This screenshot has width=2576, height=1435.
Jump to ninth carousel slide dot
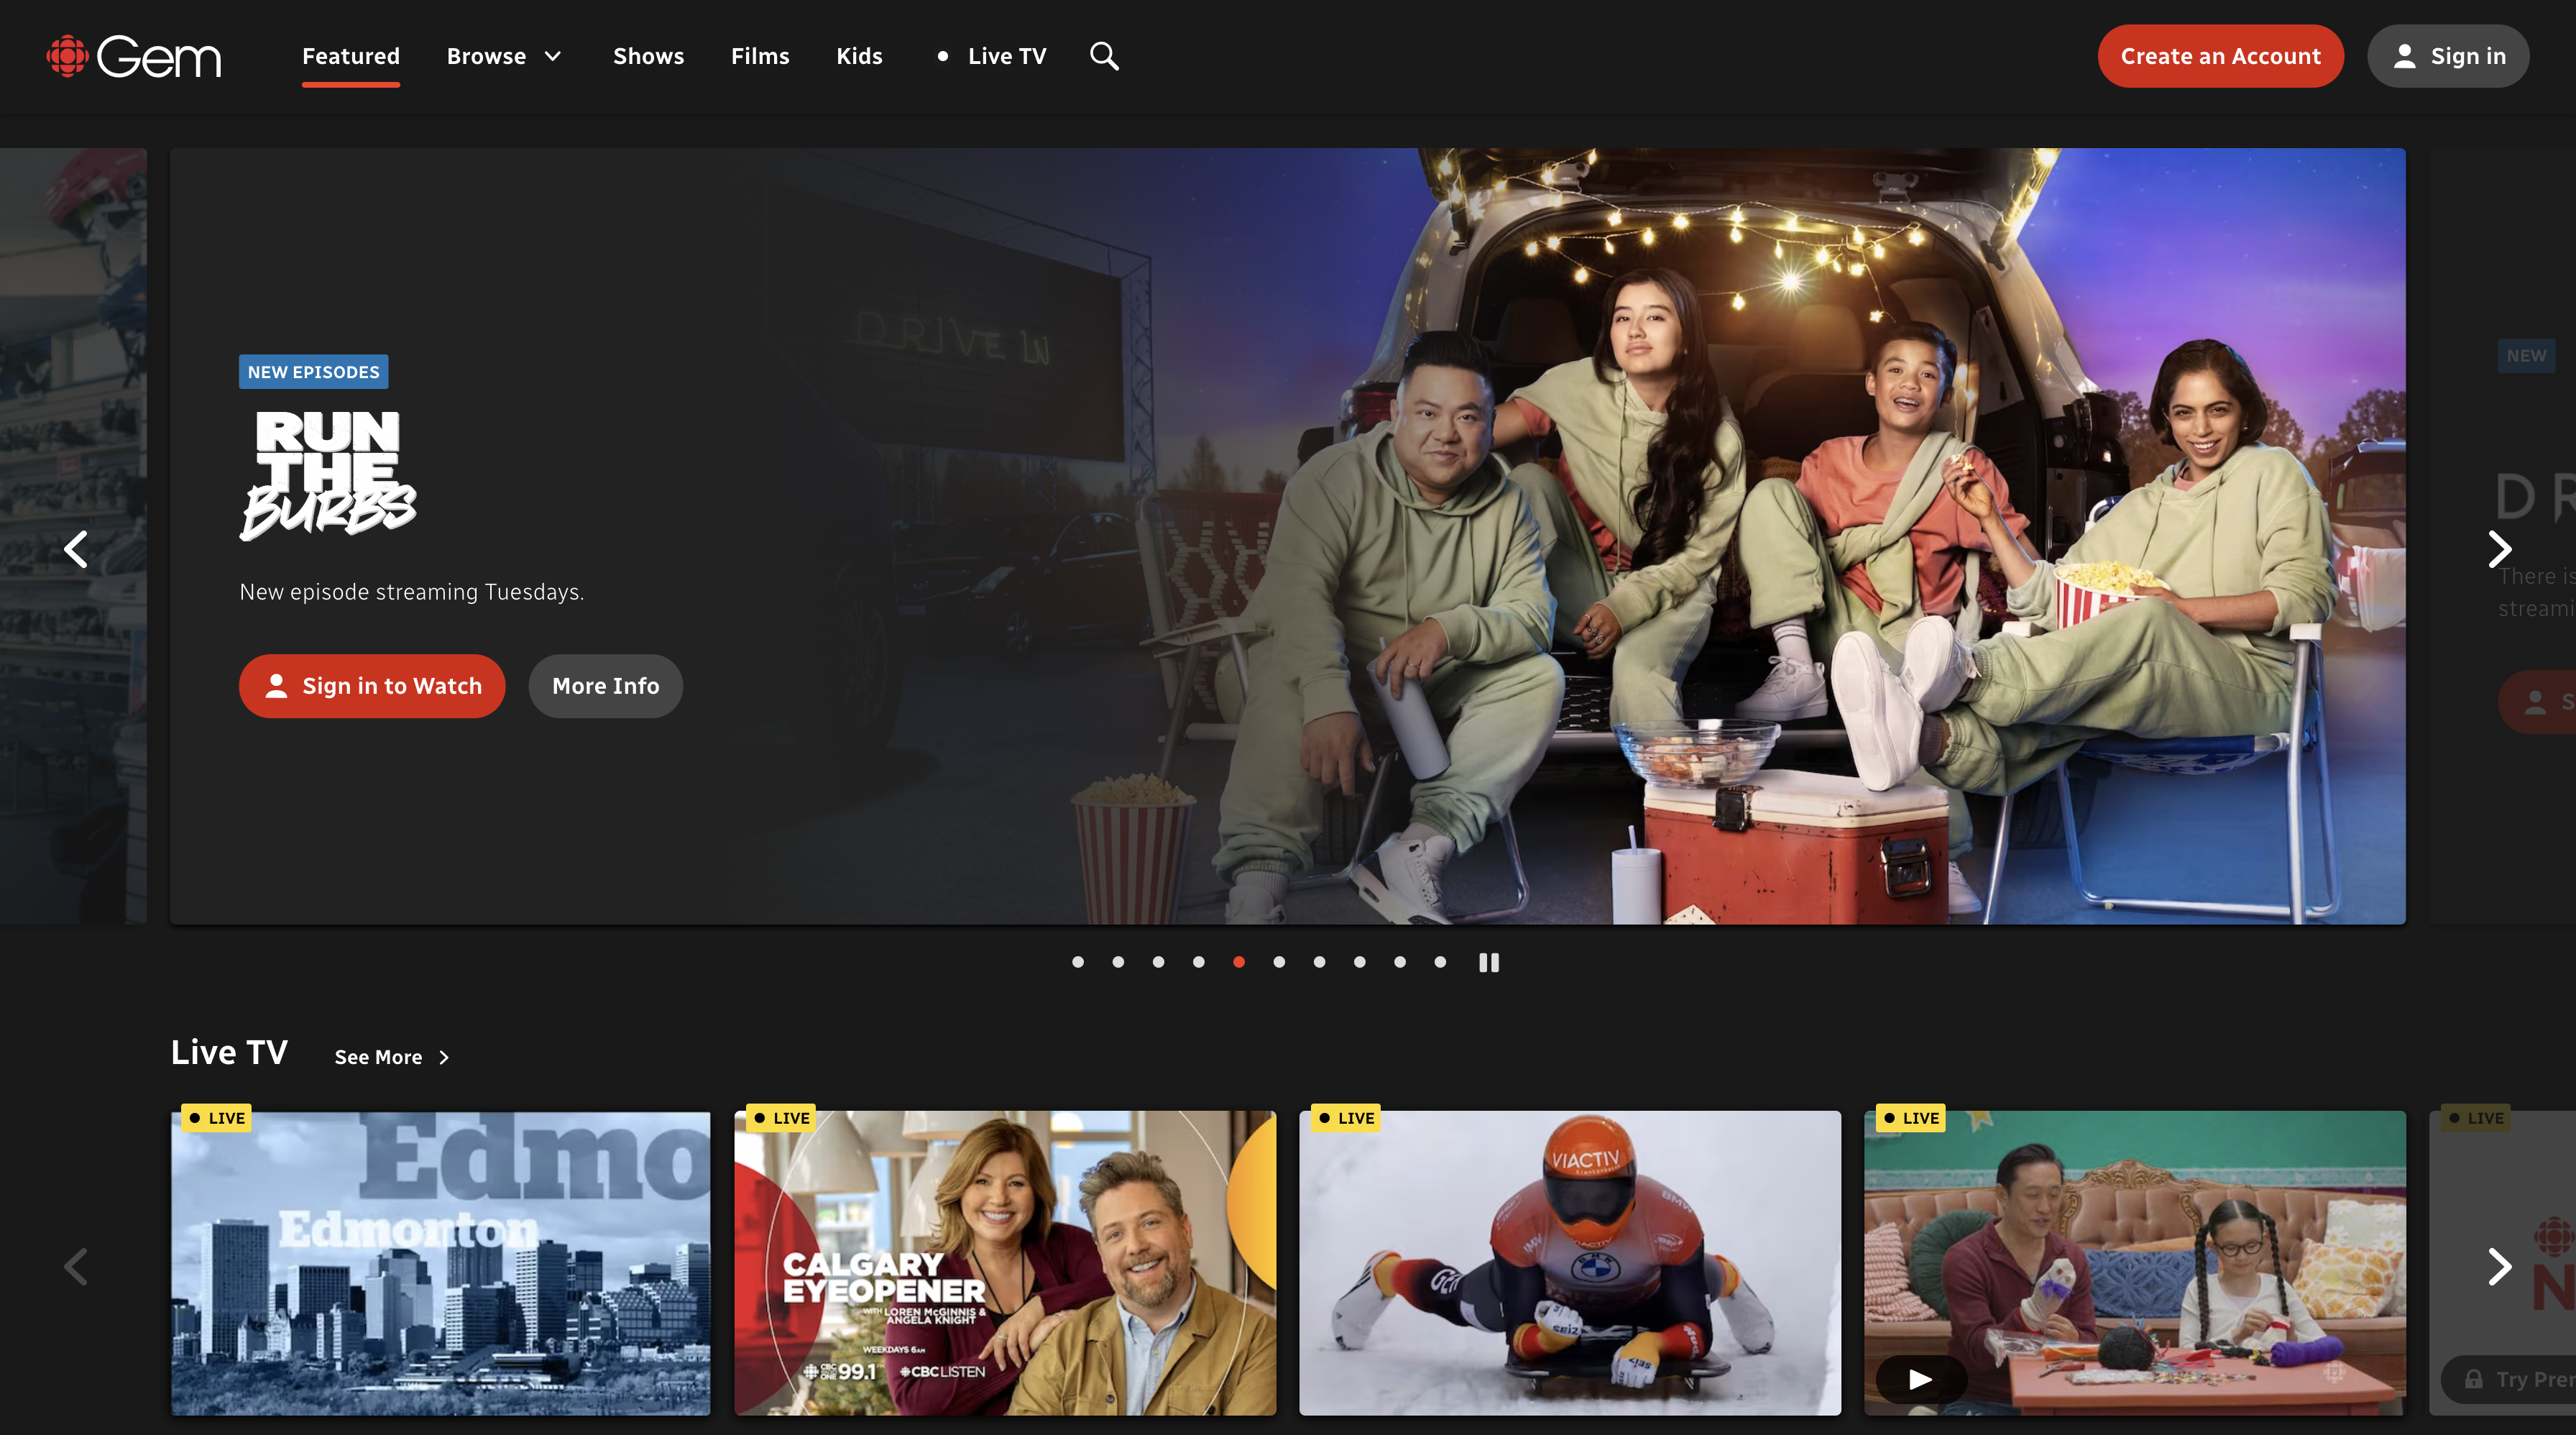tap(1400, 962)
